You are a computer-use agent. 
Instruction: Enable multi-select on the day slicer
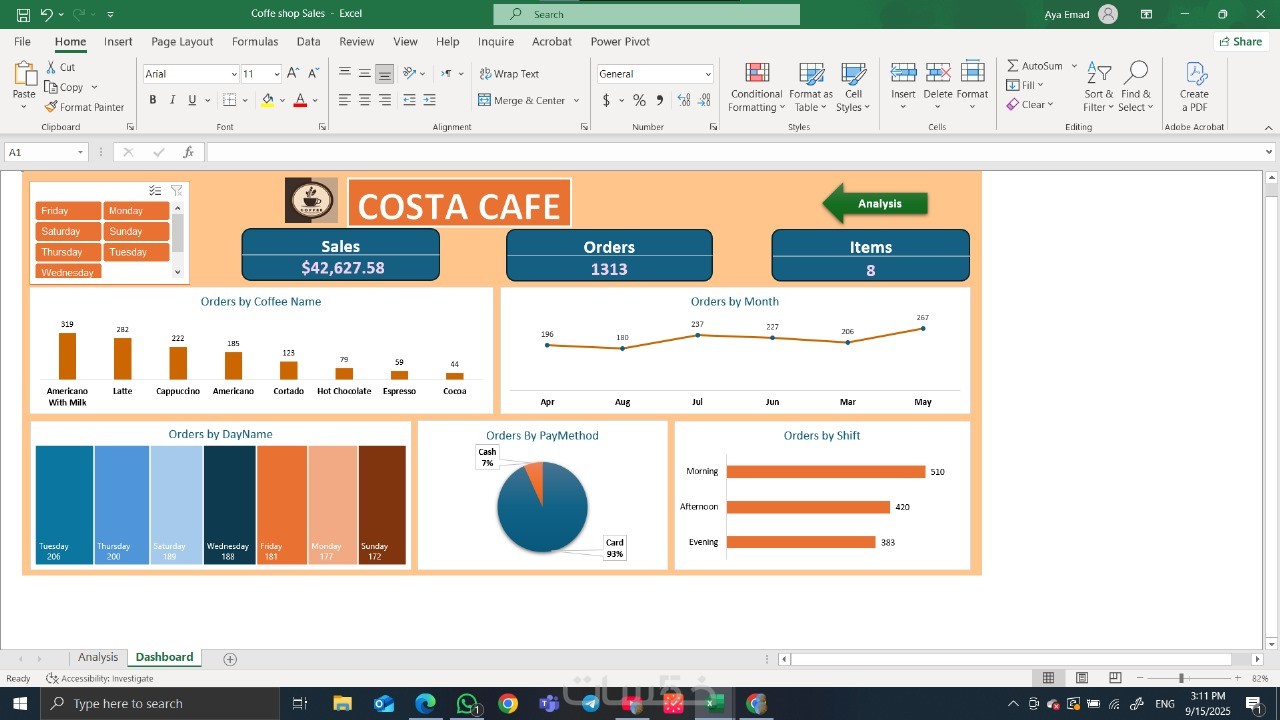coord(155,190)
